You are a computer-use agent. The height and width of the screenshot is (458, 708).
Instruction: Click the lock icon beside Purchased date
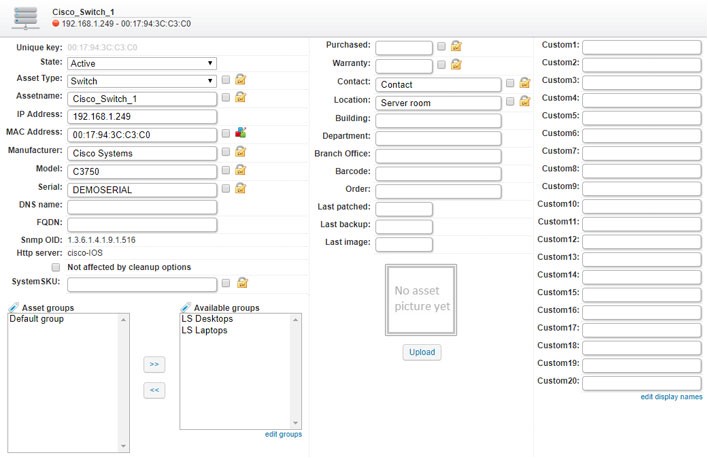point(456,46)
